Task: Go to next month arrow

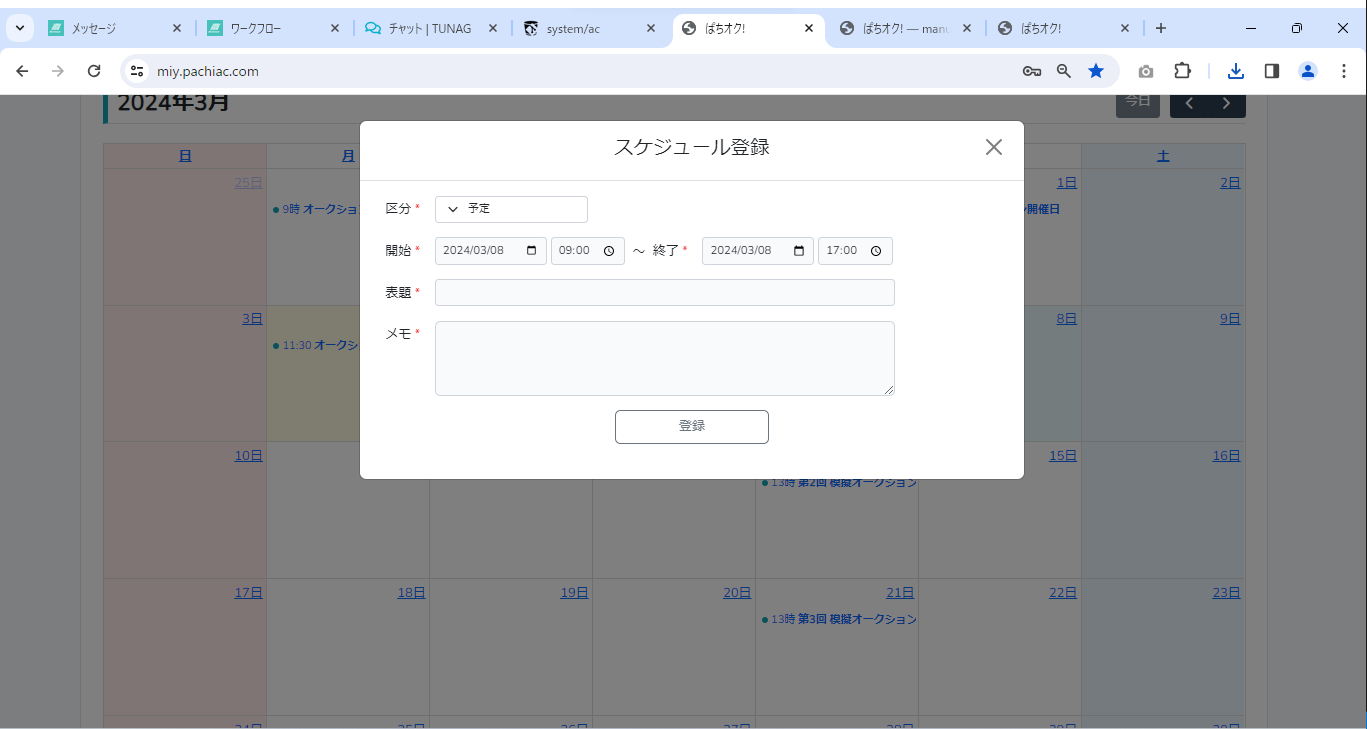Action: click(x=1227, y=103)
